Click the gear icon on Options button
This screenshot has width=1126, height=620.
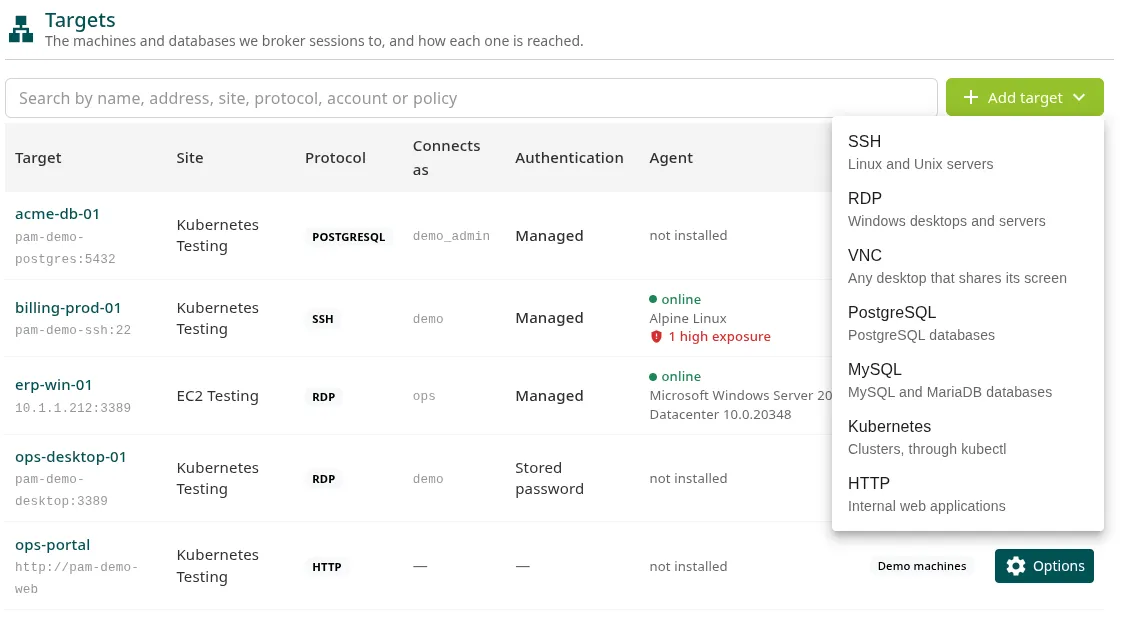1015,566
